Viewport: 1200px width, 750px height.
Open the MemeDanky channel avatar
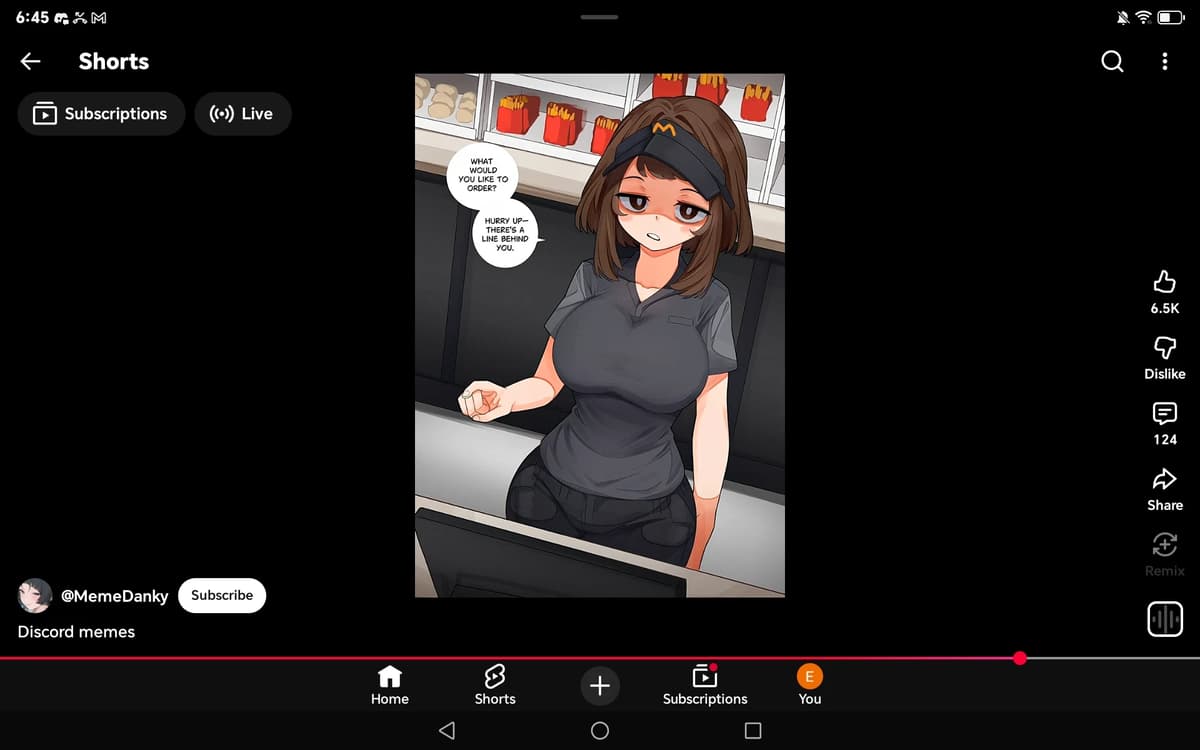(x=35, y=595)
